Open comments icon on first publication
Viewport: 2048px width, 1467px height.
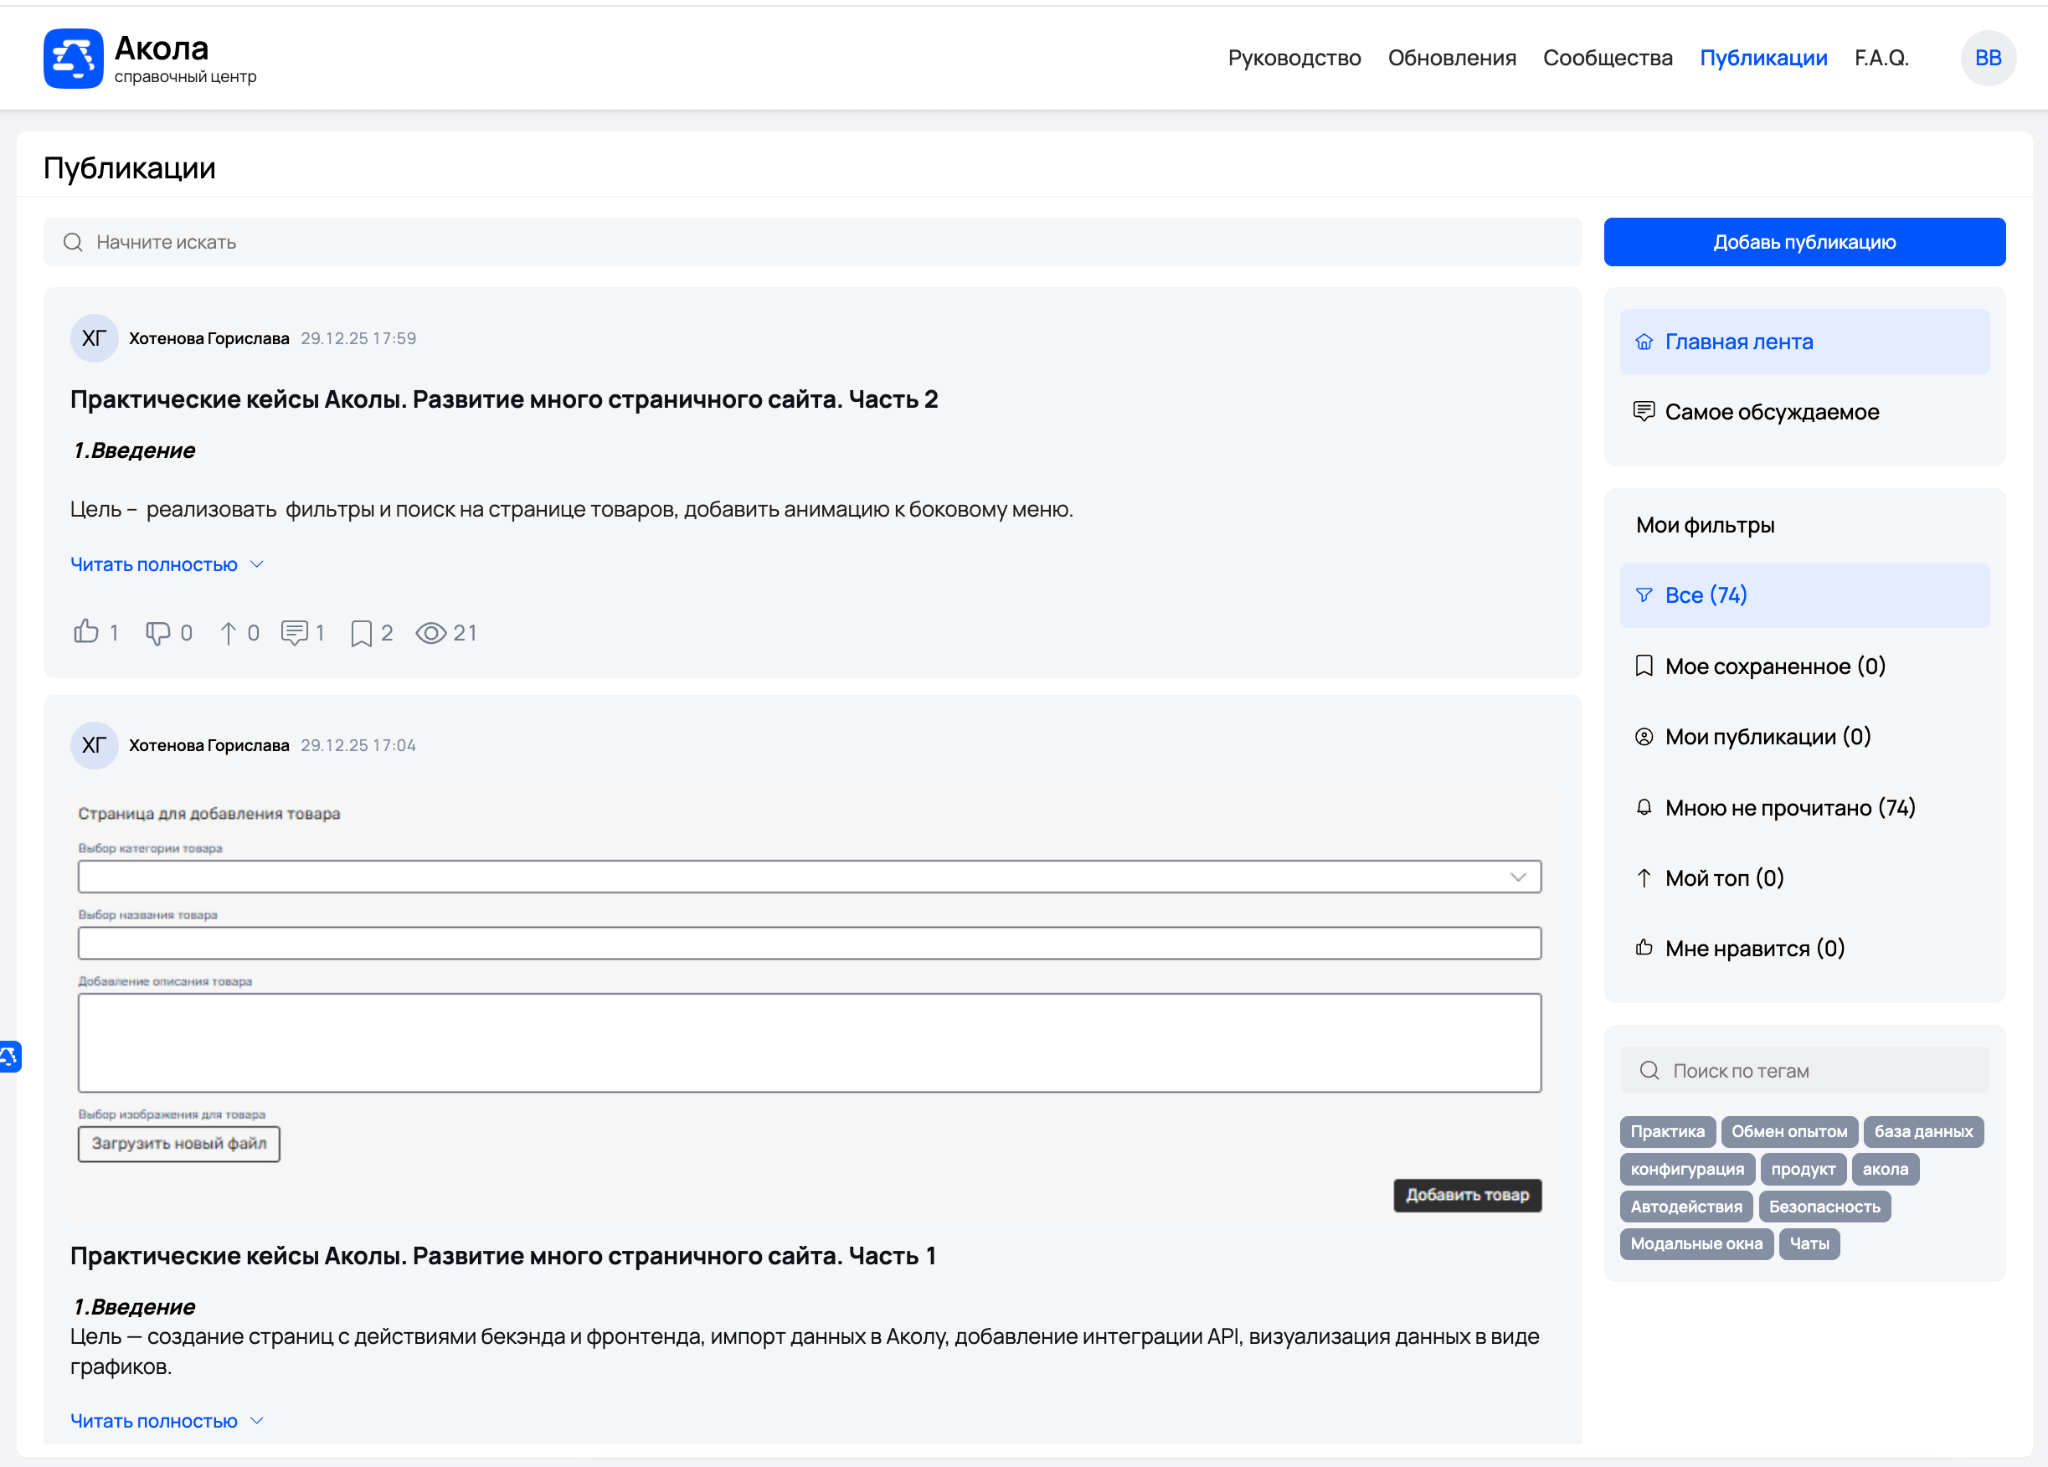click(x=294, y=633)
